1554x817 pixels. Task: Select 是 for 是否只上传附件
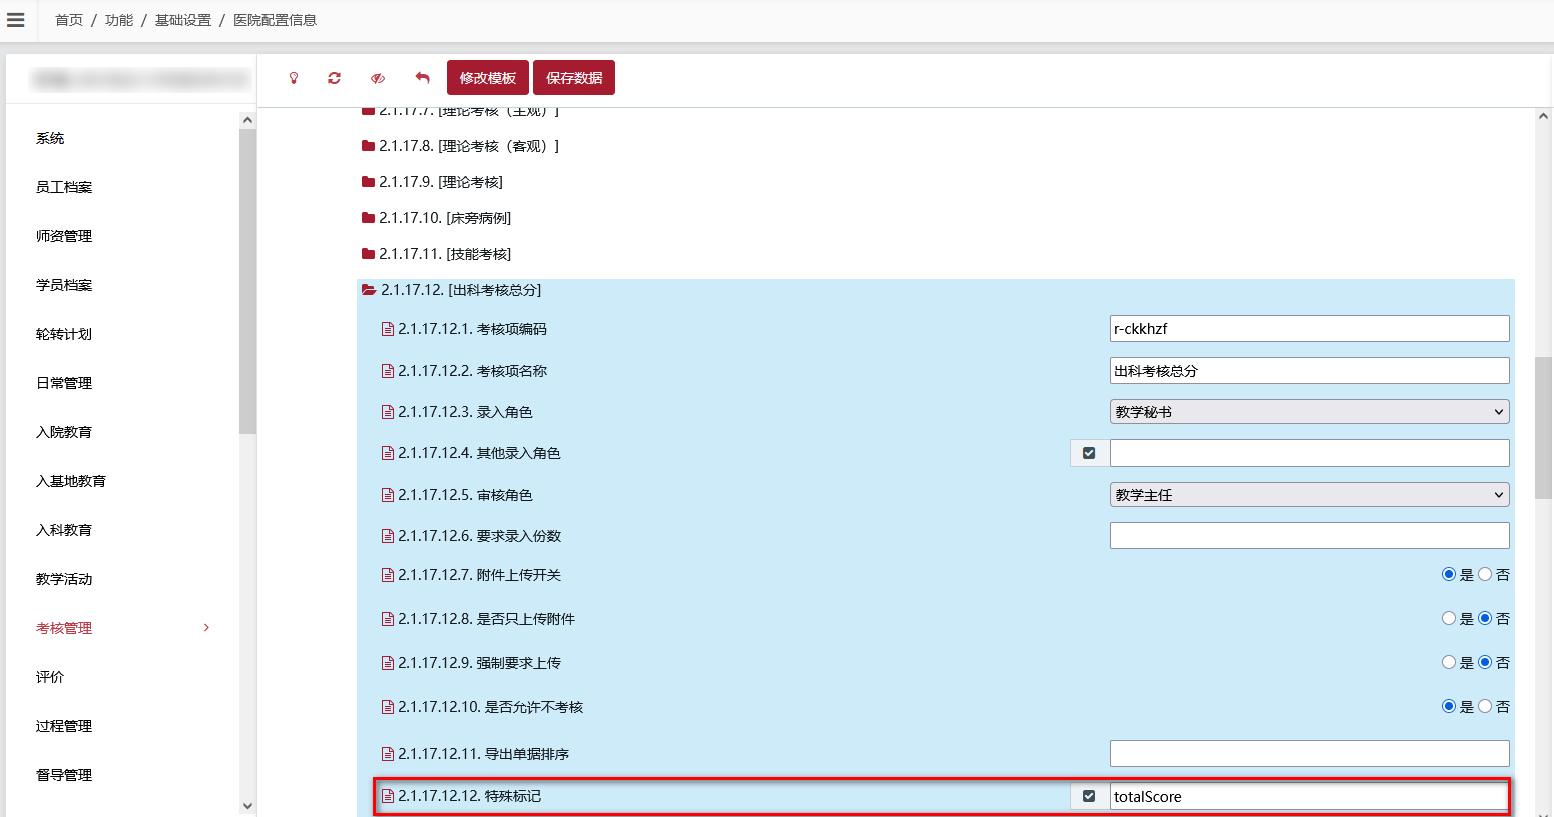1449,619
